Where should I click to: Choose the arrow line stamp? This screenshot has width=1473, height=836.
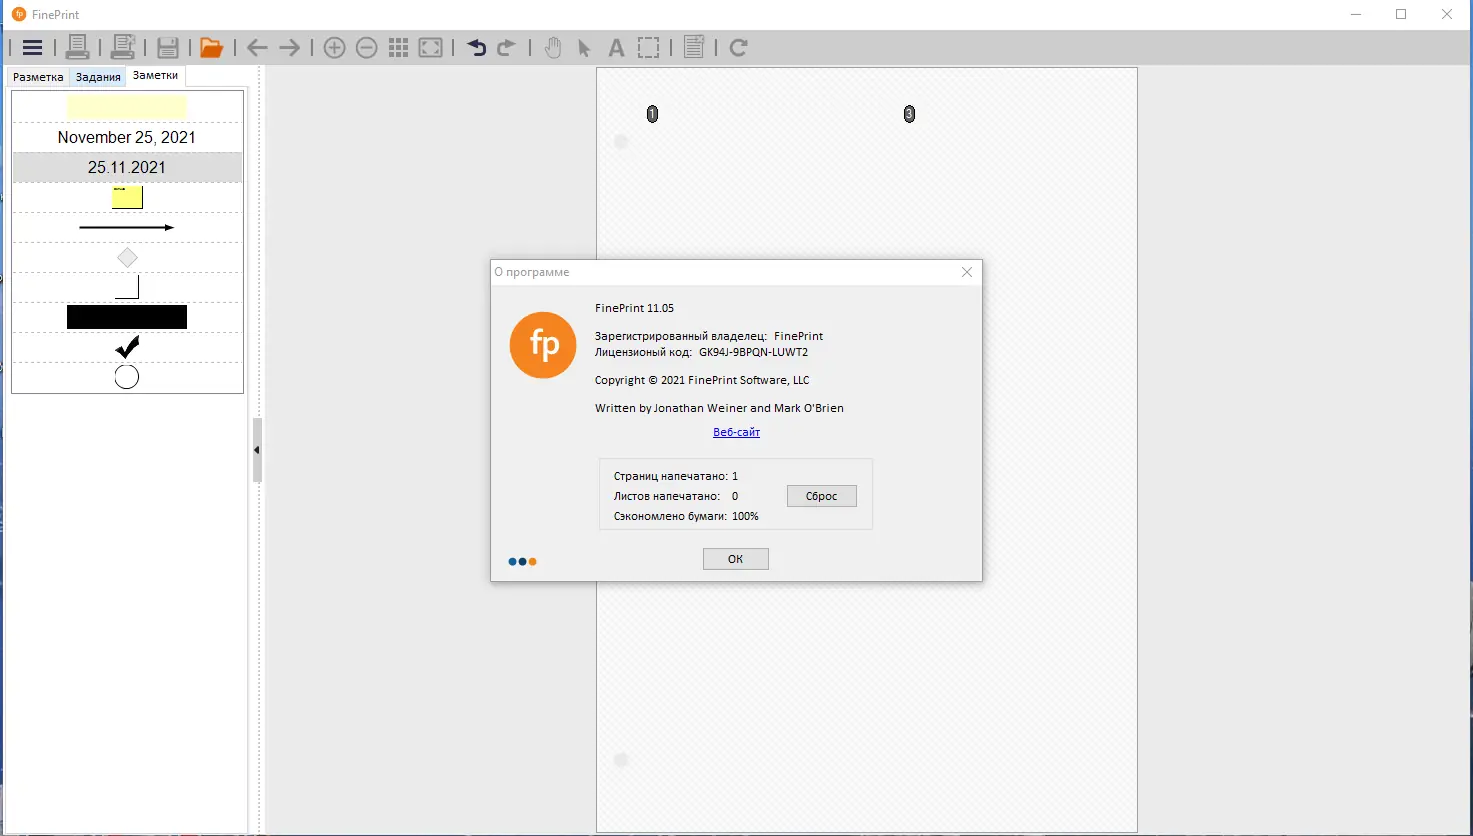click(127, 228)
